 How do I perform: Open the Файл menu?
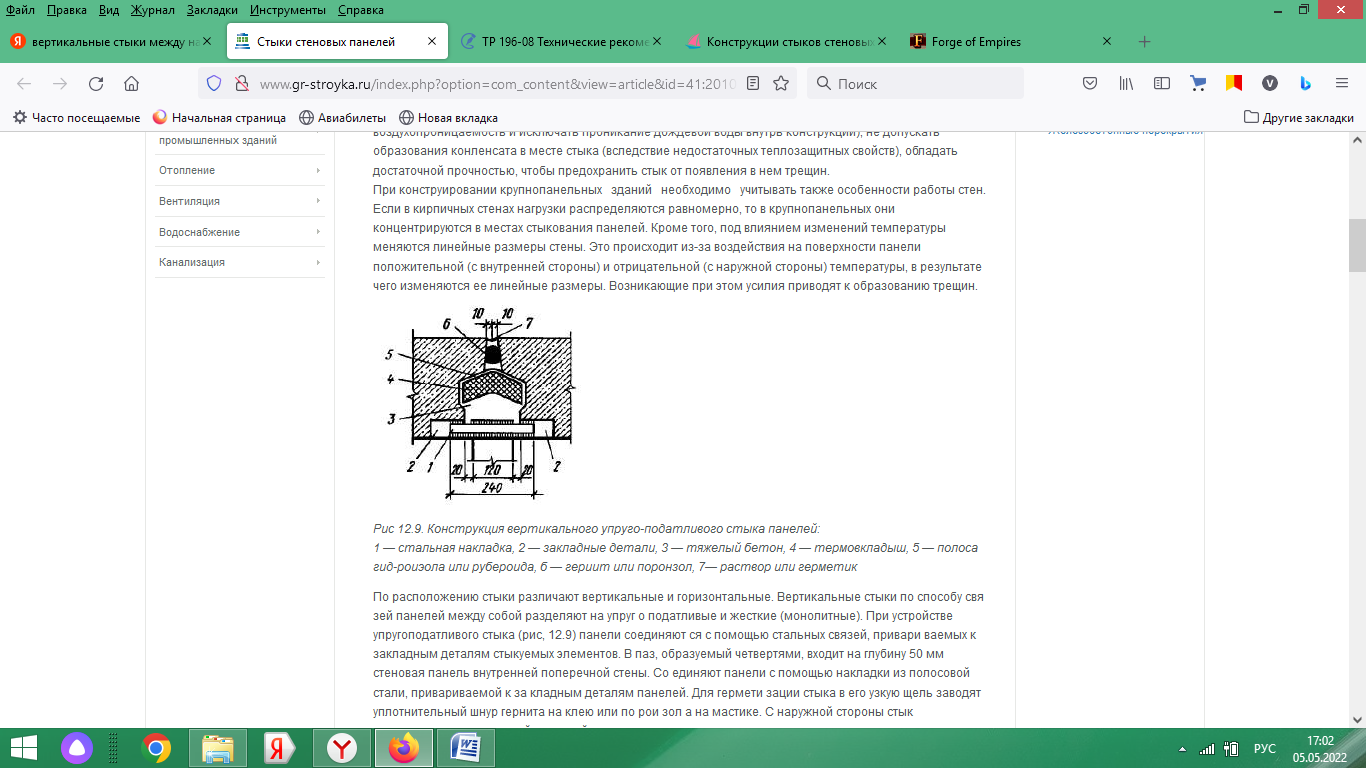point(20,10)
